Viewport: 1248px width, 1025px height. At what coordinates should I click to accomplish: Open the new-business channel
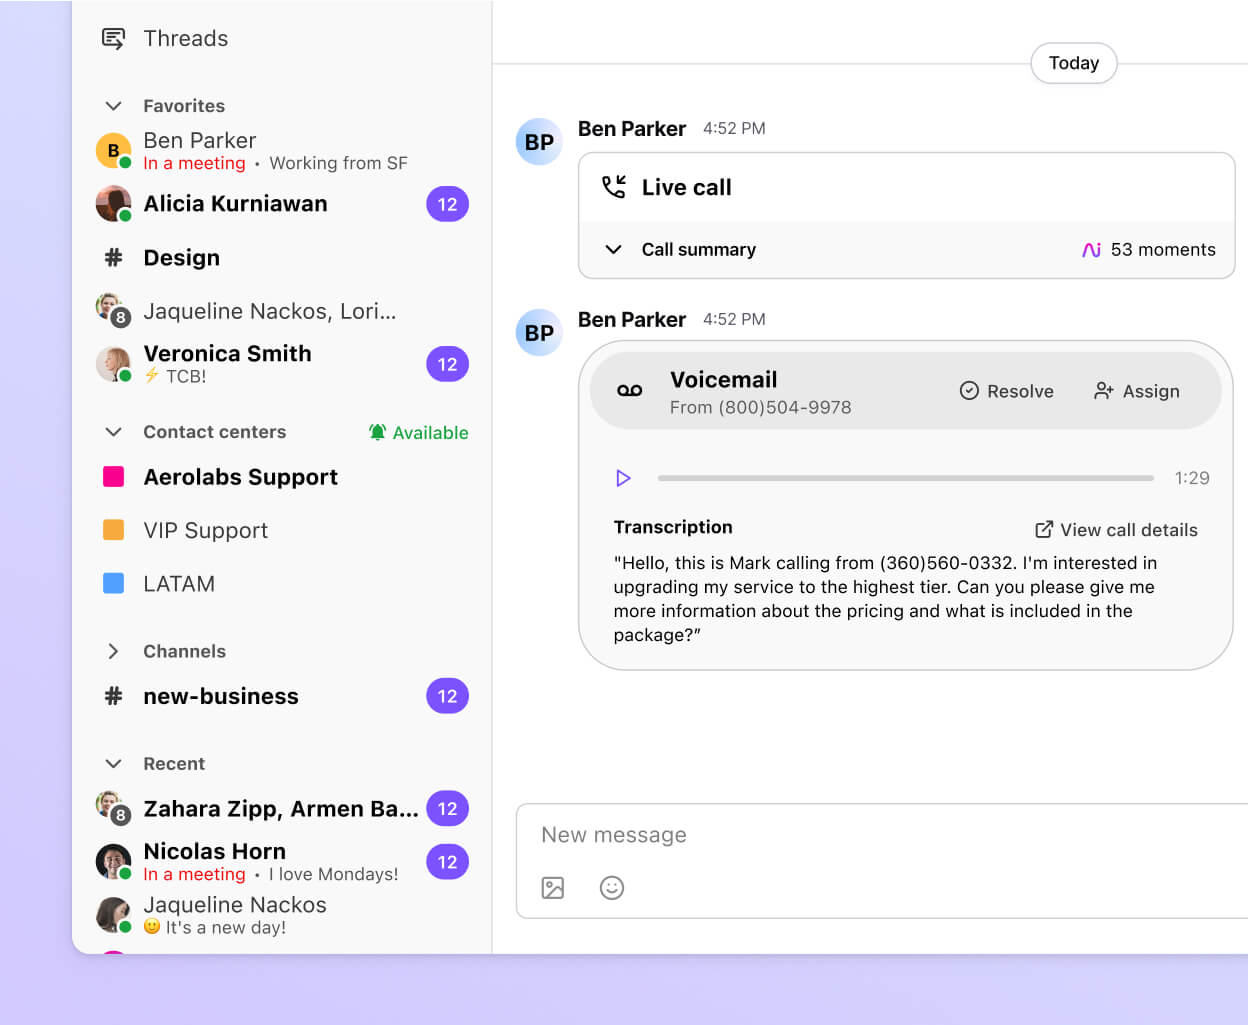click(x=220, y=696)
